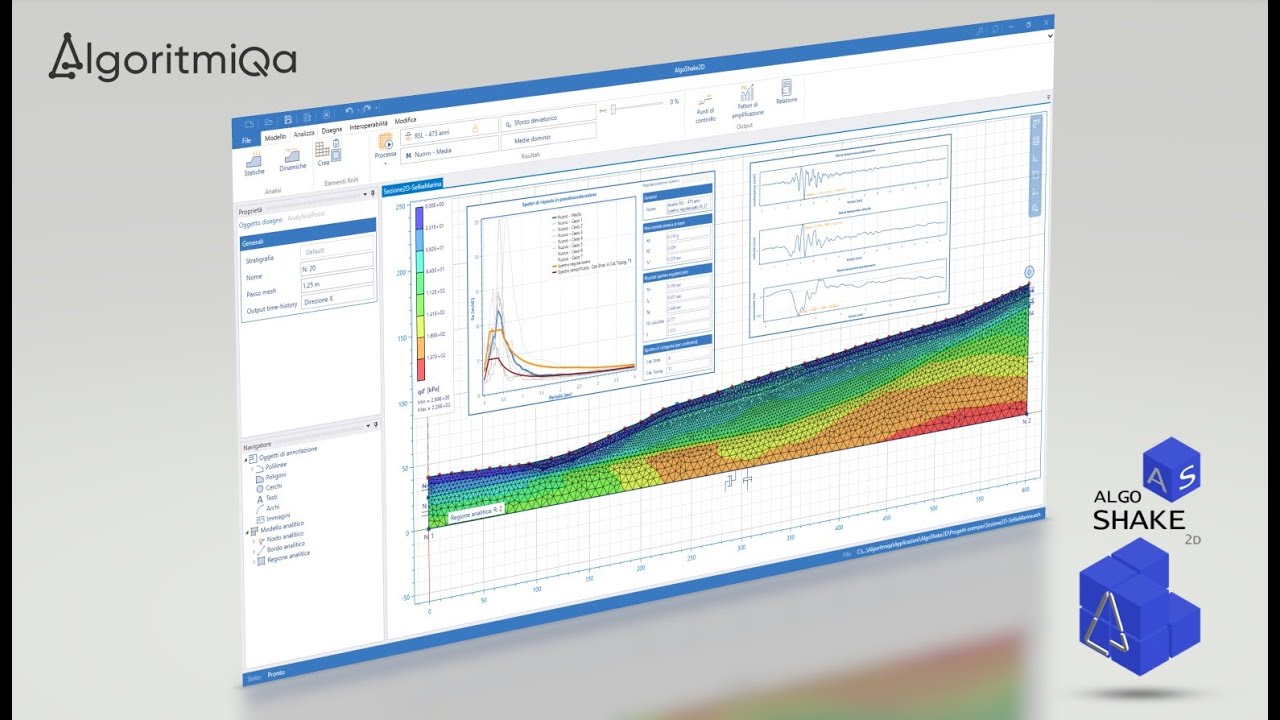The image size is (1280, 720).
Task: Click the undo arrow icon
Action: (x=348, y=112)
